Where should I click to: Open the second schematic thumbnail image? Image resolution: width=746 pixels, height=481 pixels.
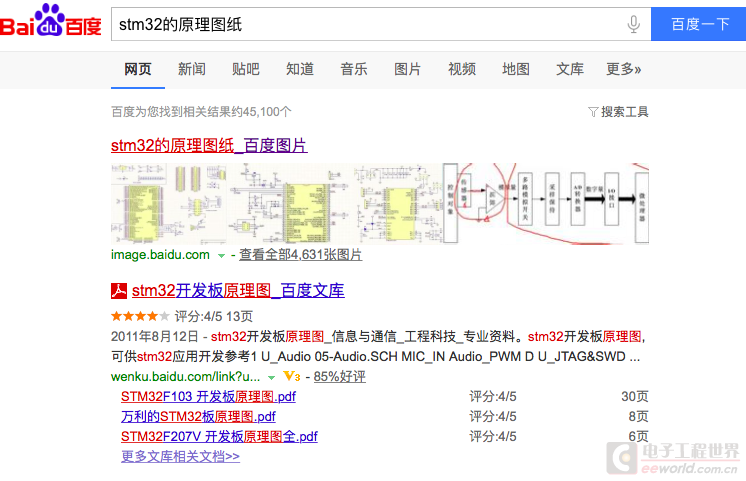290,204
